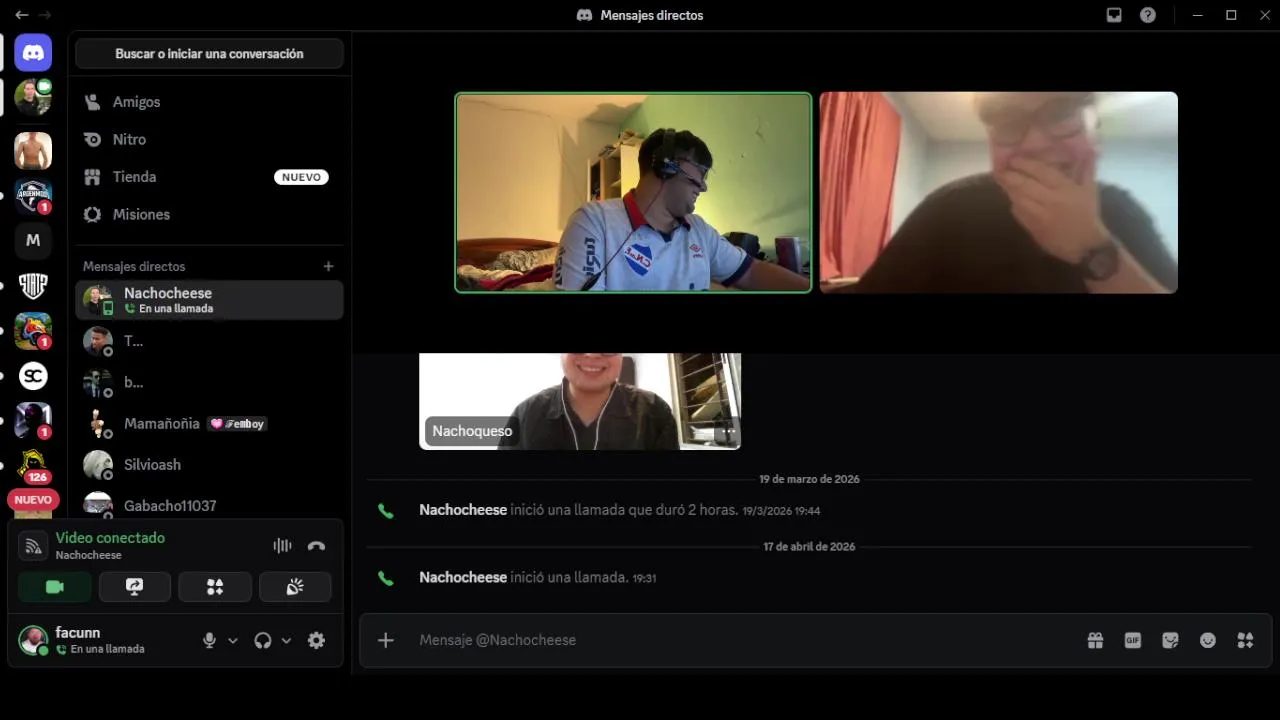The height and width of the screenshot is (720, 1280).
Task: Open the Silvioash direct message
Action: tap(209, 464)
